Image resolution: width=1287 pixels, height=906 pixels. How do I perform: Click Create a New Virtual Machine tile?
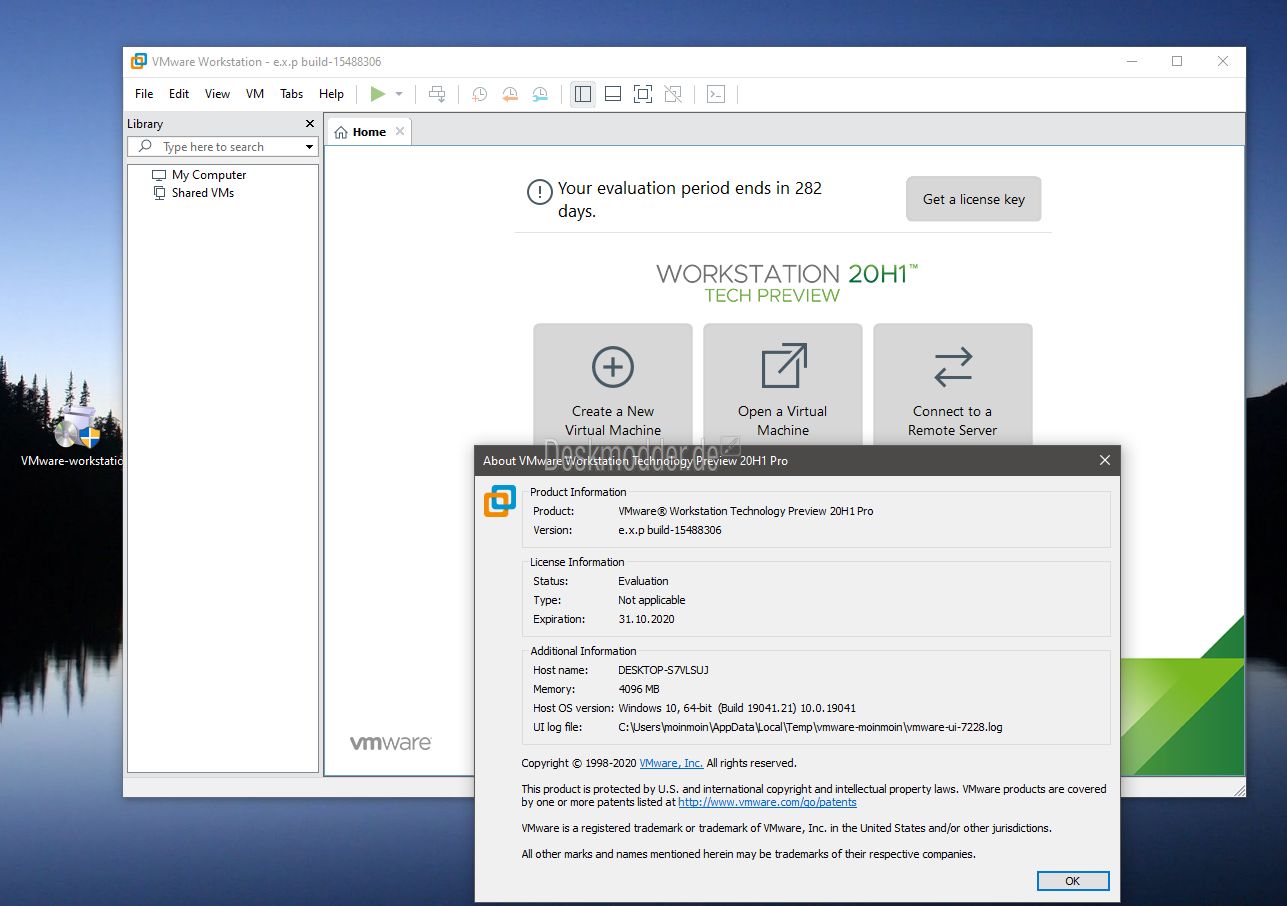coord(613,385)
